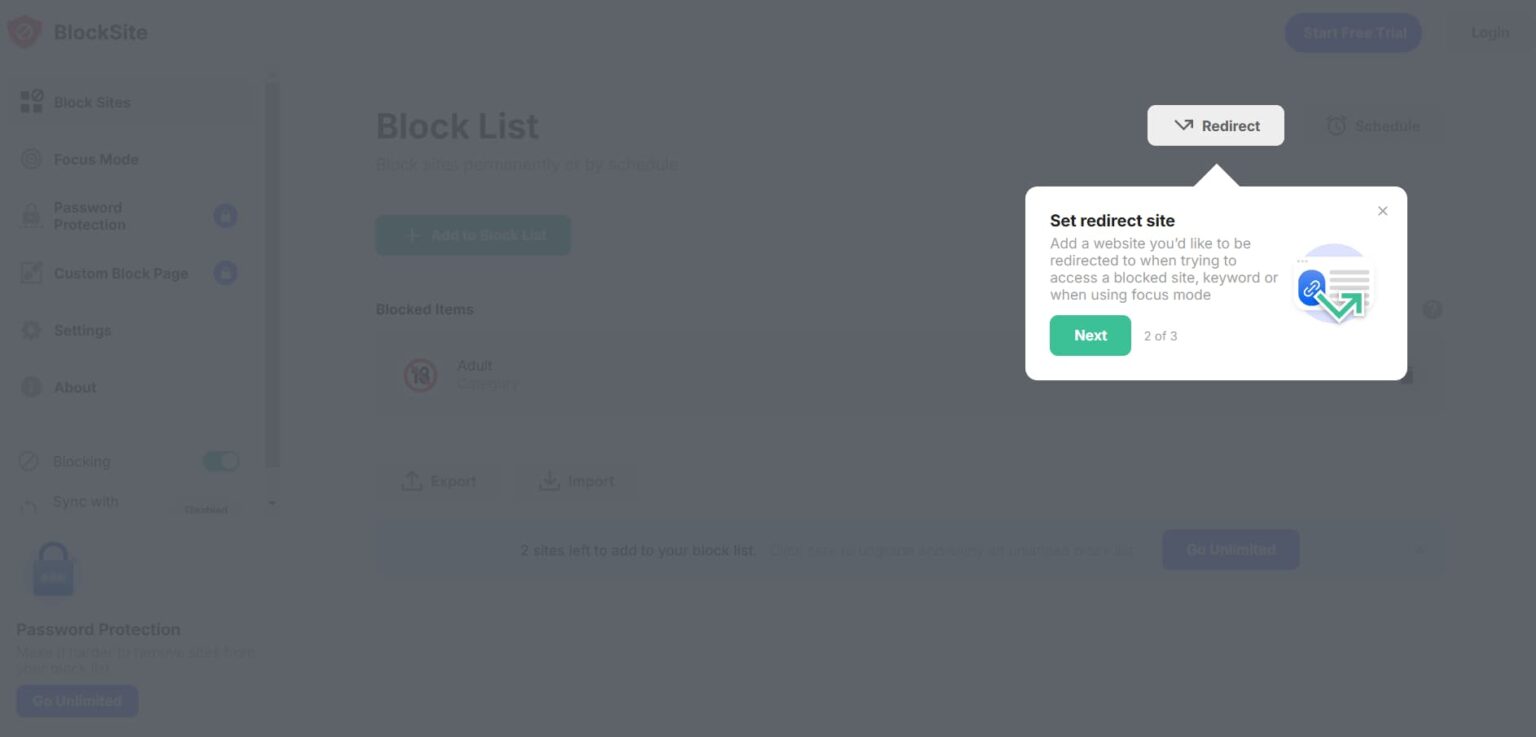Click the BlockSite shield logo
1536x737 pixels.
pyautogui.click(x=24, y=31)
